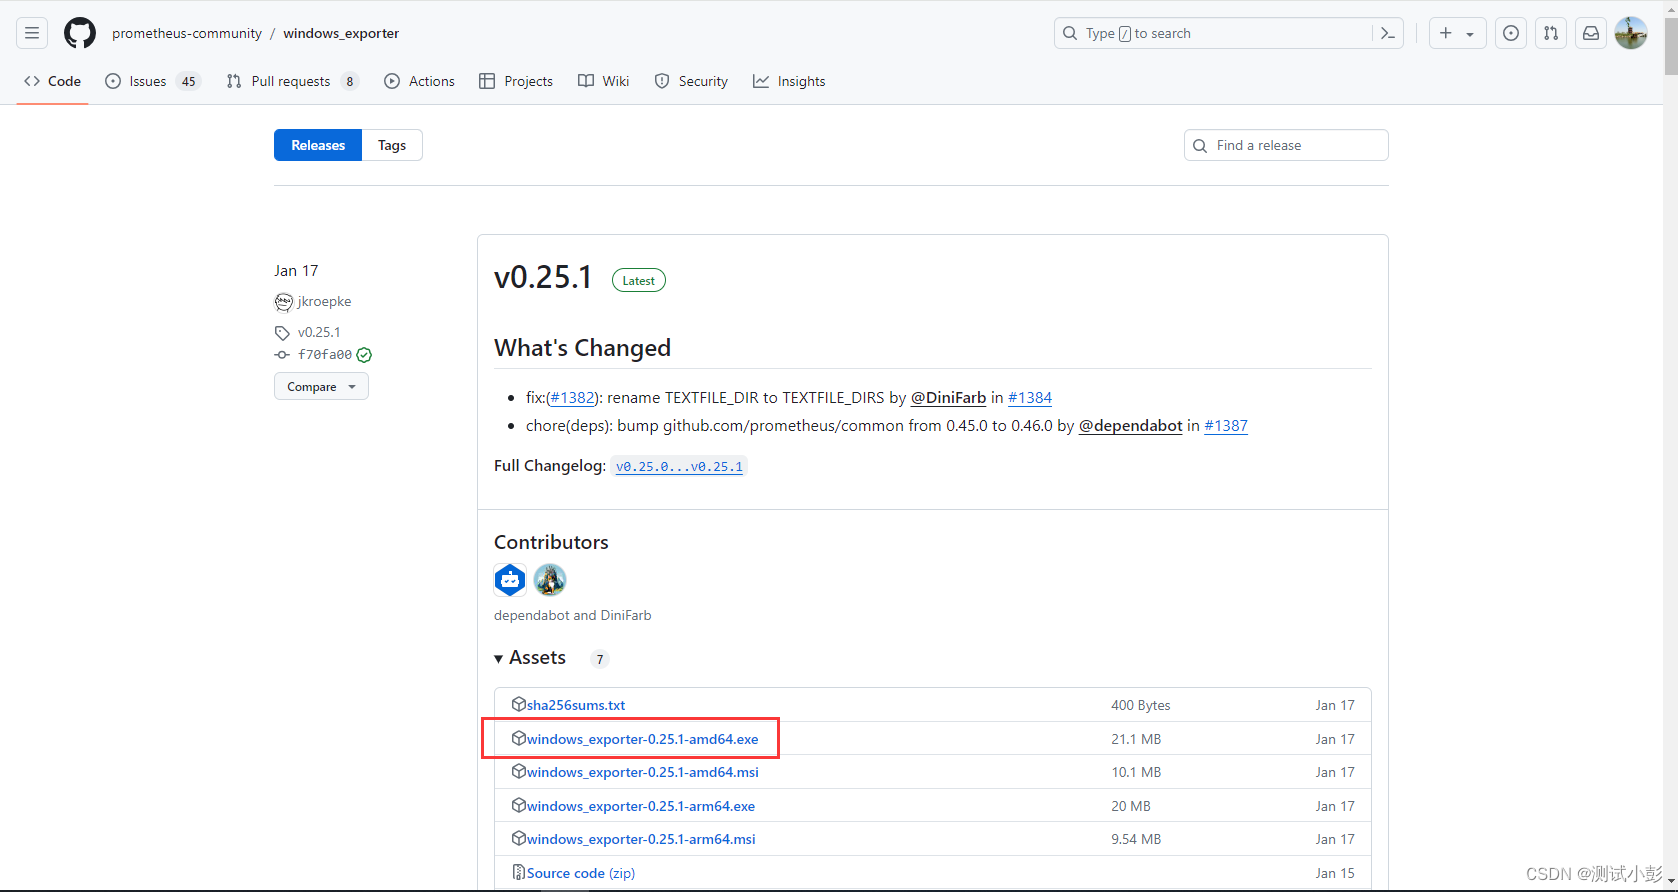Click the DiniFarb contributor avatar
Image resolution: width=1678 pixels, height=892 pixels.
pos(550,579)
